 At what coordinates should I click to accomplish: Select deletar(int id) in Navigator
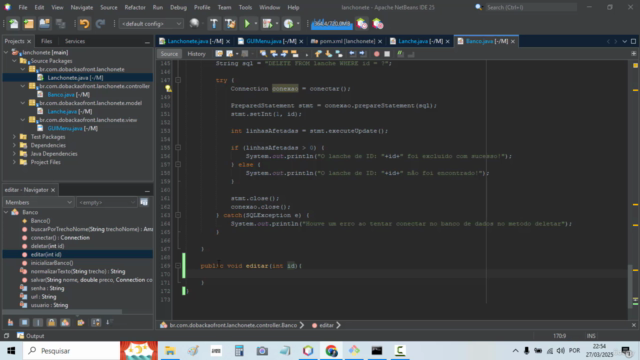(47, 246)
